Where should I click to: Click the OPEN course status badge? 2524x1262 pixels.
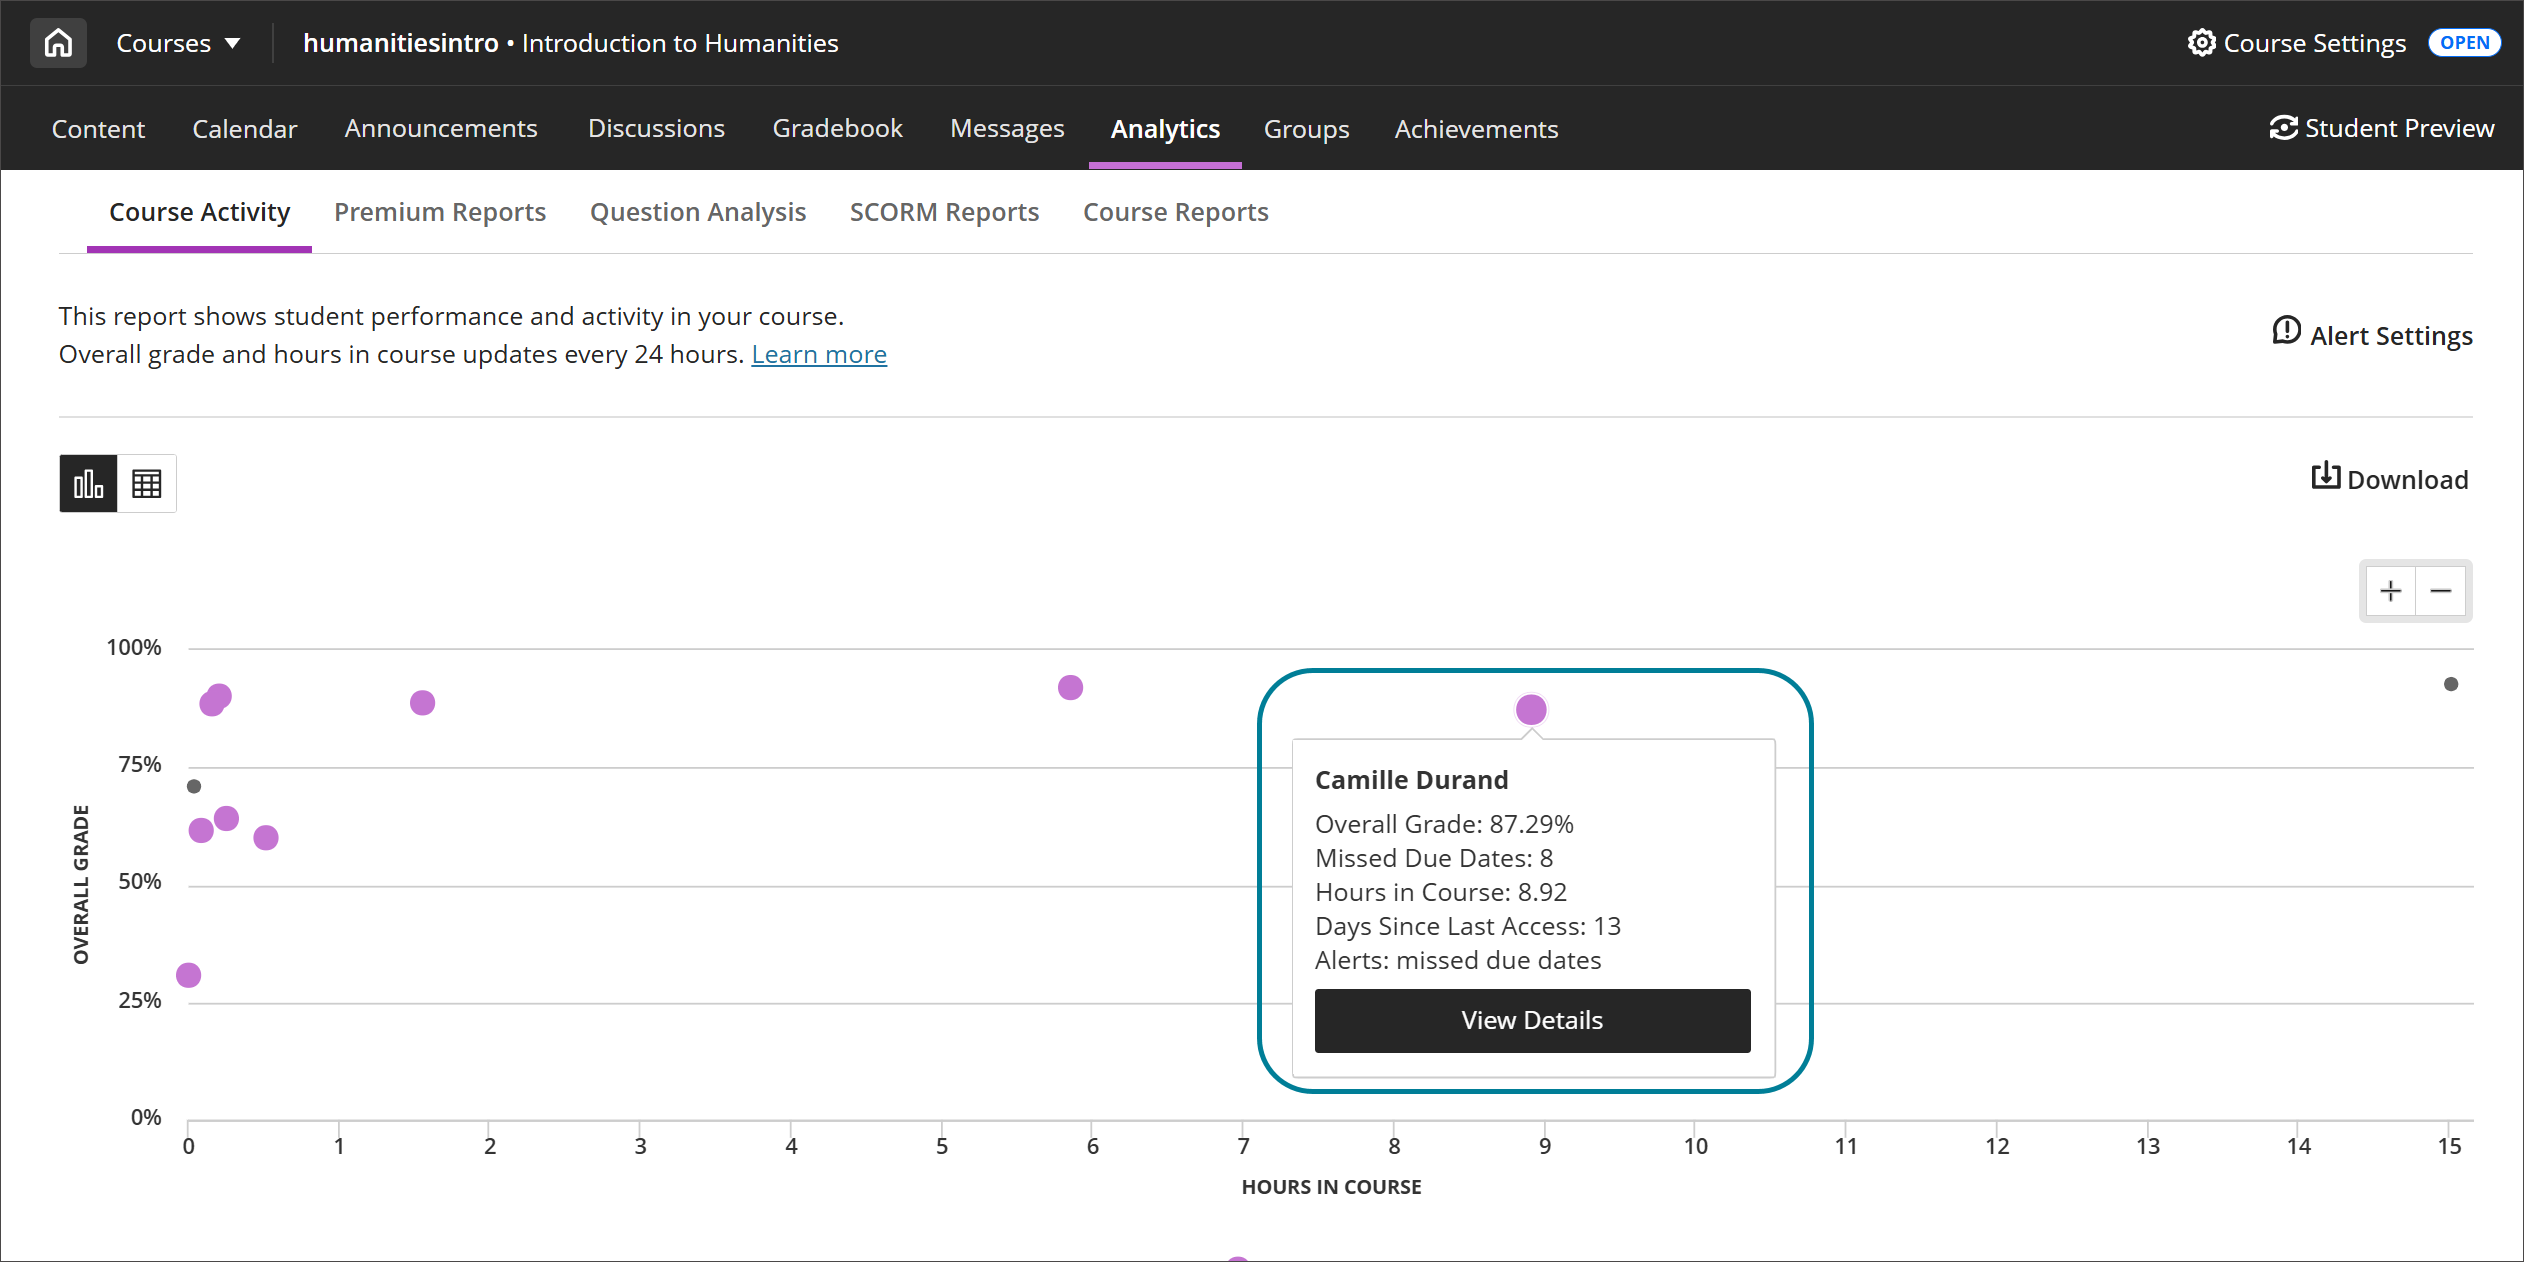pos(2464,42)
